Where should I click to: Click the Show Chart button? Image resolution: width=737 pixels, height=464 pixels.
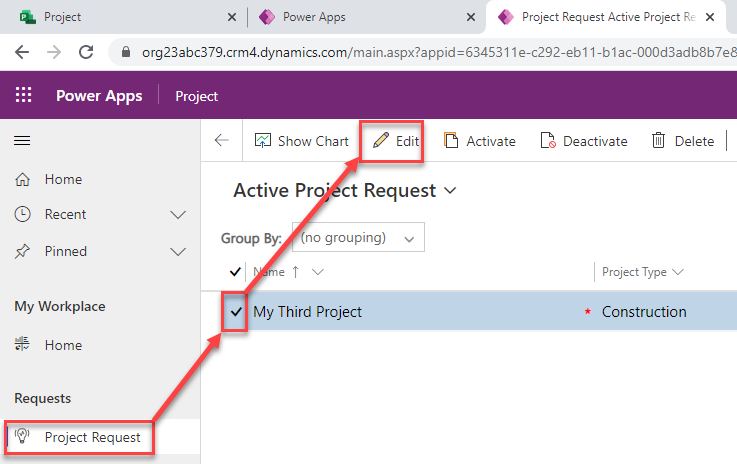click(301, 141)
